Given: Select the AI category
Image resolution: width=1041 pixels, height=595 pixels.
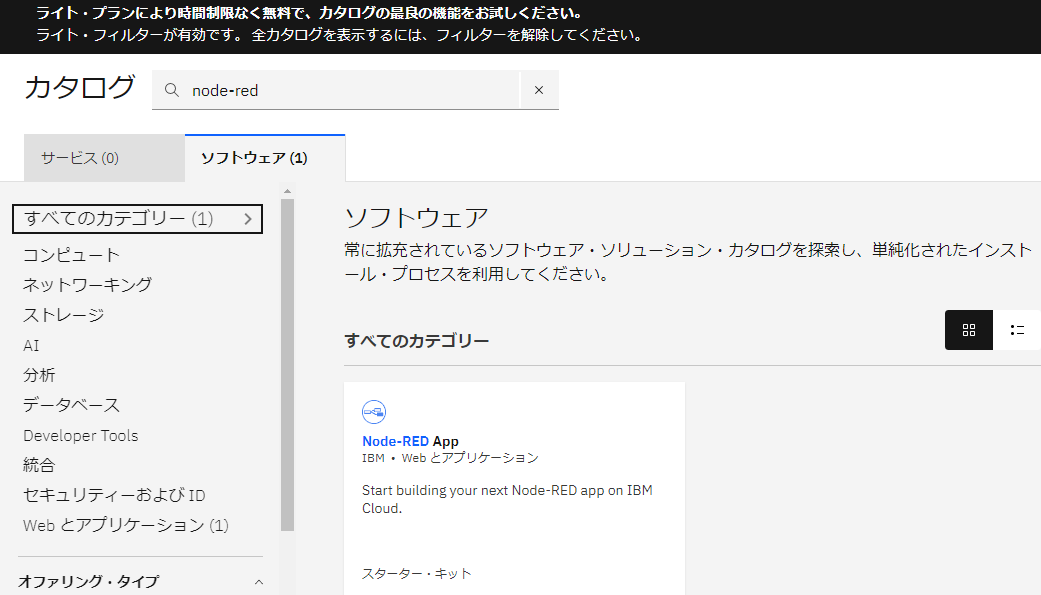Looking at the screenshot, I should coord(31,345).
